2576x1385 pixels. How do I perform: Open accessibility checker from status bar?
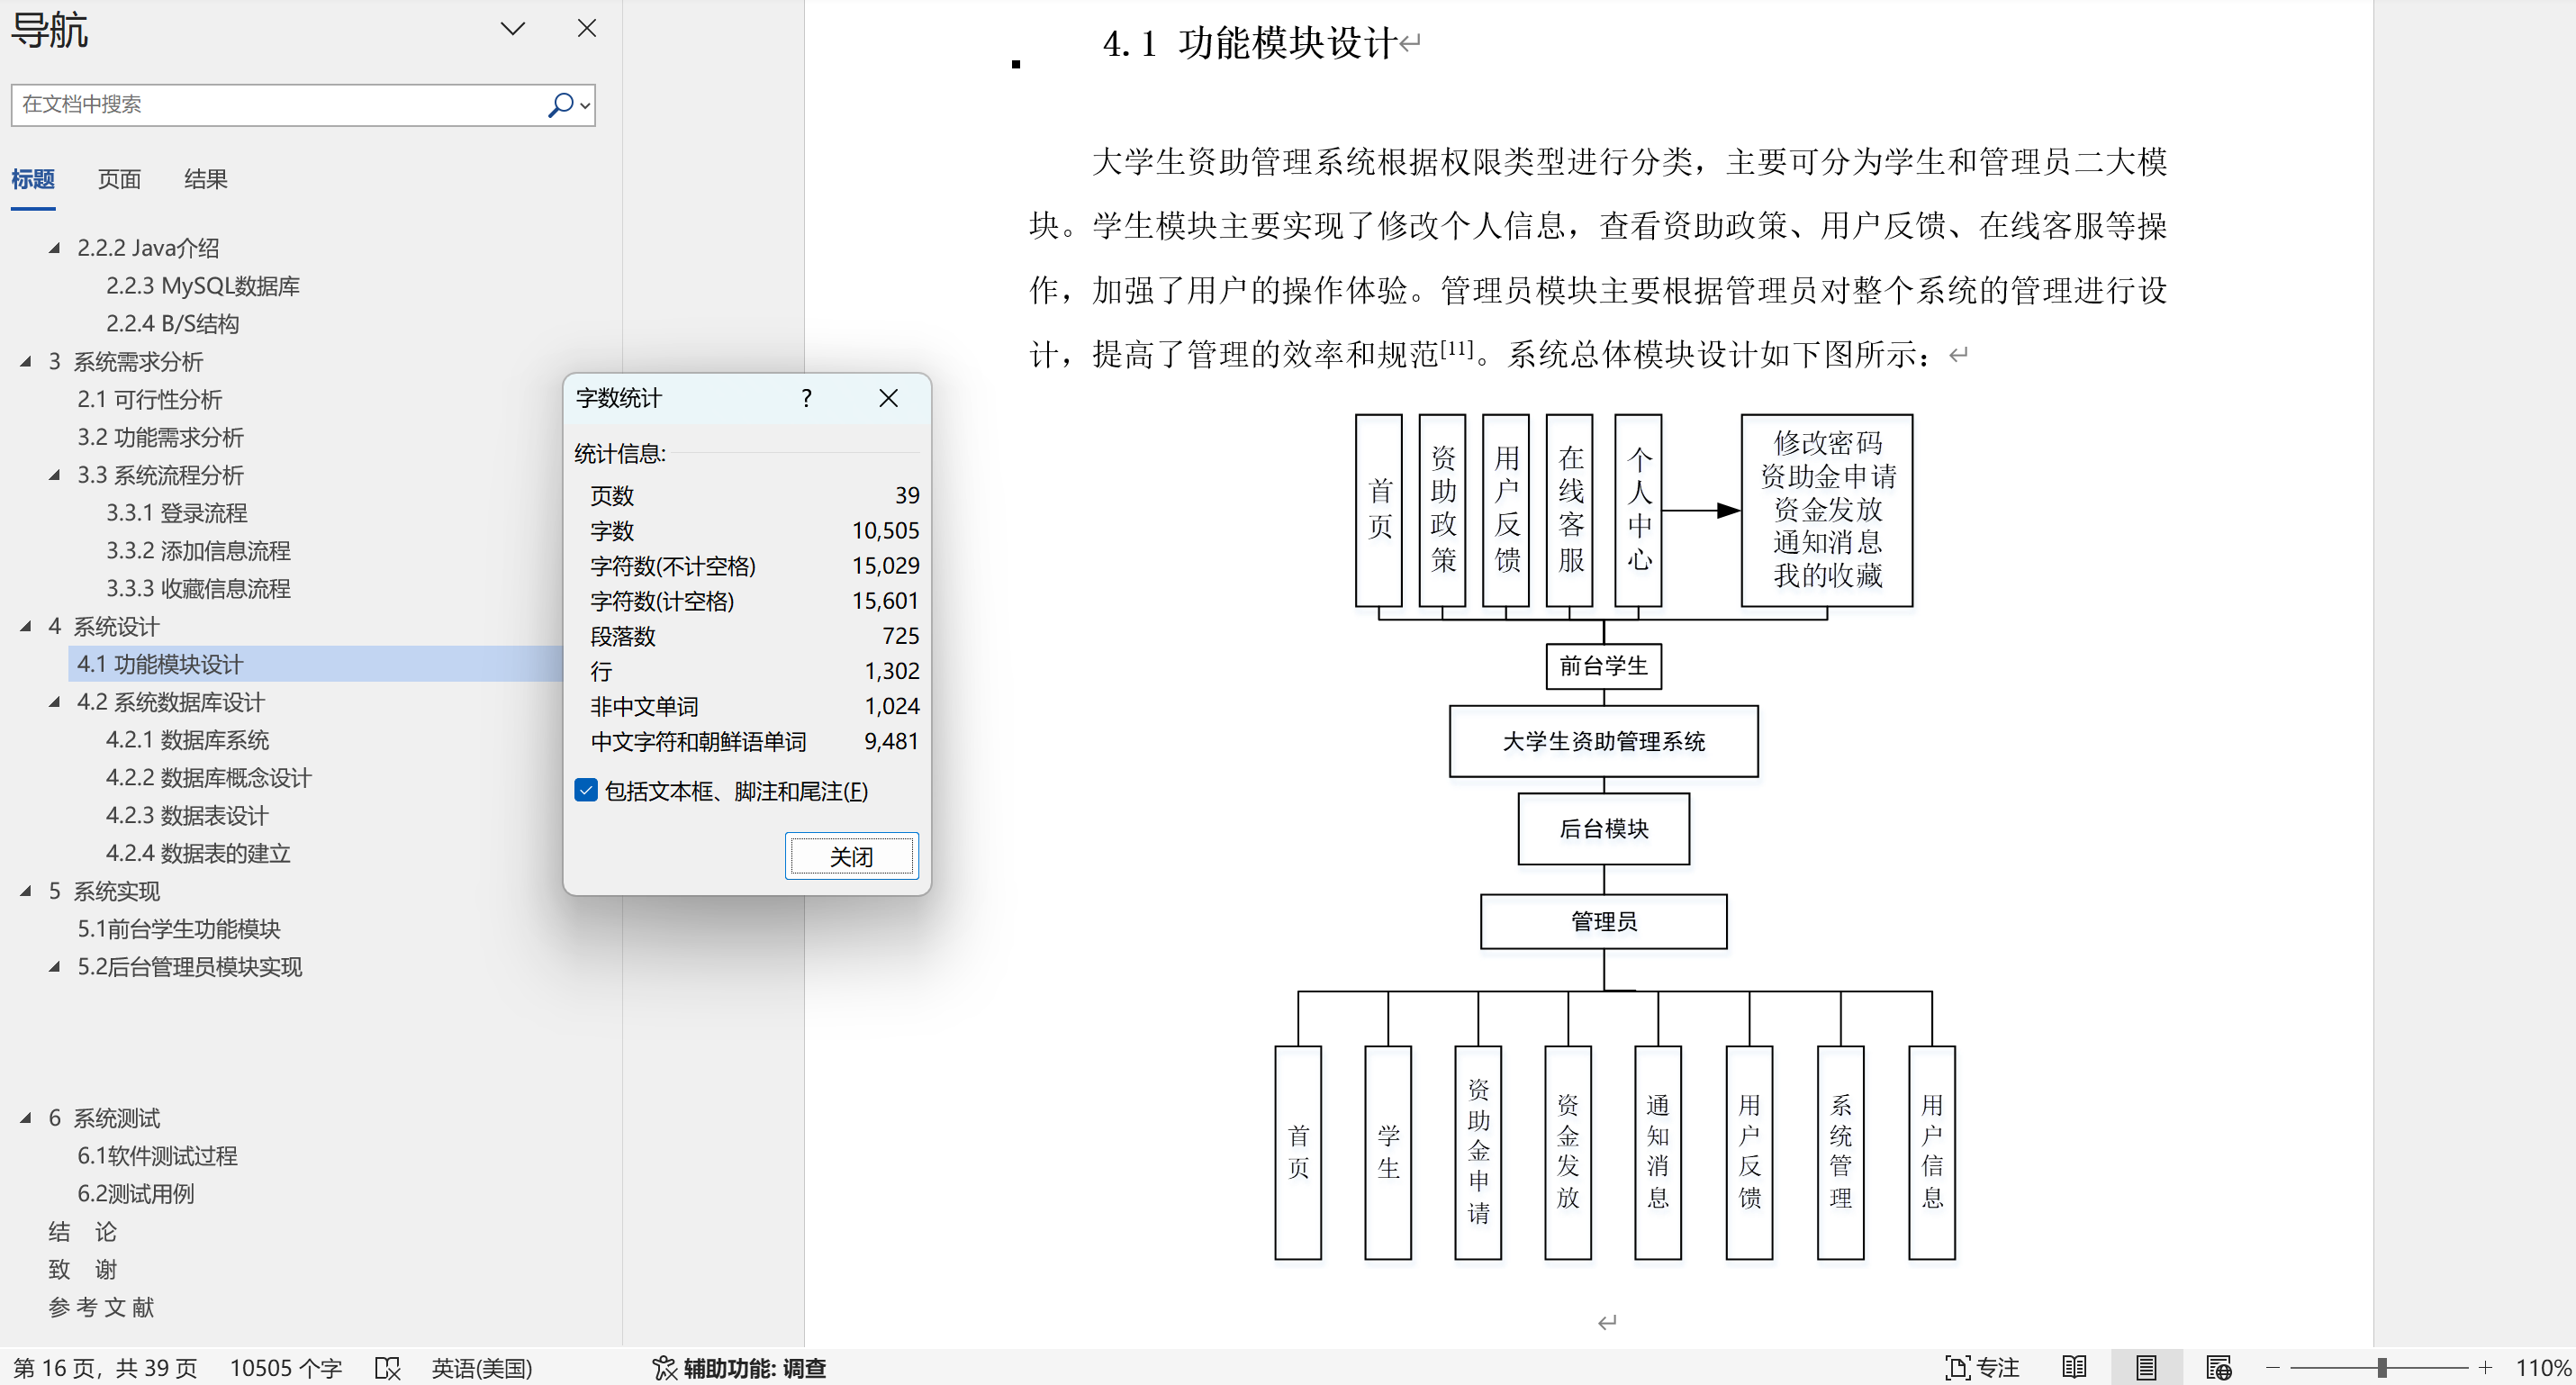[x=739, y=1367]
